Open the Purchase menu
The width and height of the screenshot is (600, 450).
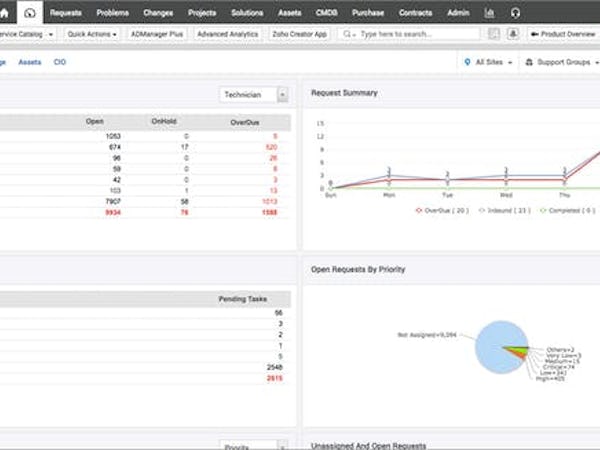tap(368, 13)
